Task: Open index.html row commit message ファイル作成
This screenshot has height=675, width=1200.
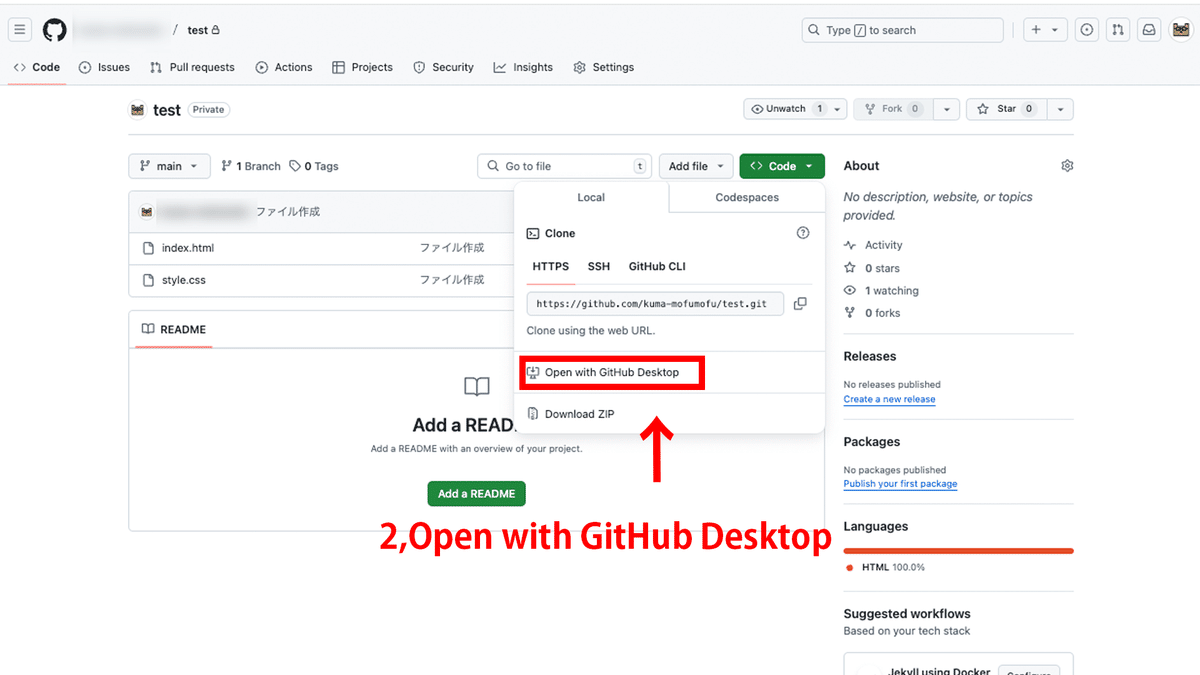Action: pos(451,248)
